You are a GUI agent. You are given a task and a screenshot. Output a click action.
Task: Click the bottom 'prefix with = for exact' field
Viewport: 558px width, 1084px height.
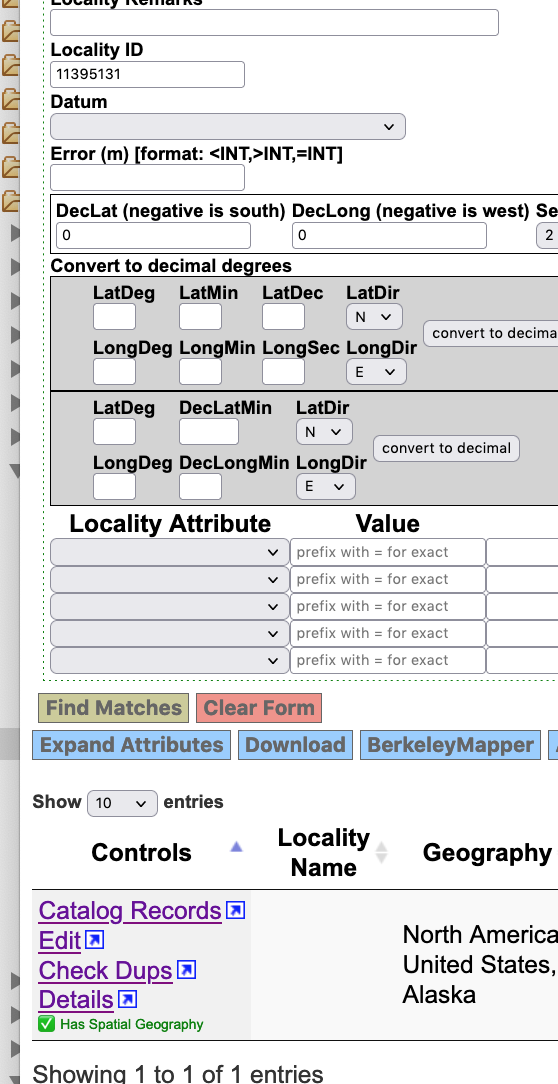click(x=388, y=660)
